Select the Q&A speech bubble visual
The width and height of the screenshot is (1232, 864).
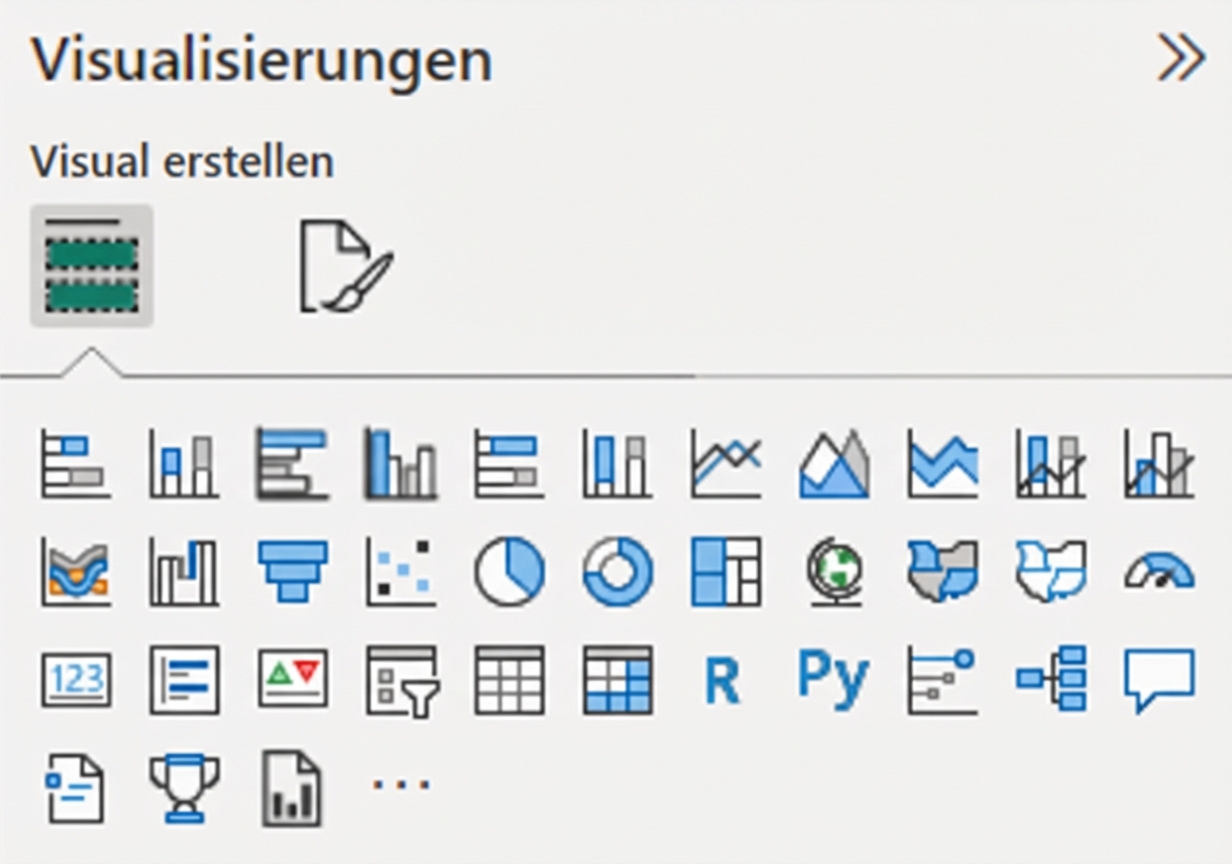click(x=1159, y=680)
